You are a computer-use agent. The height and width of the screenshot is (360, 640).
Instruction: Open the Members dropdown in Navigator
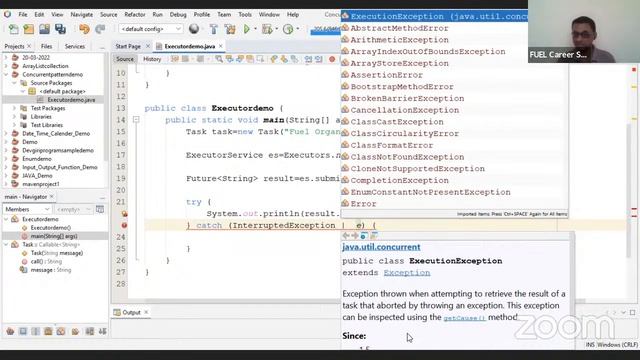tap(27, 209)
